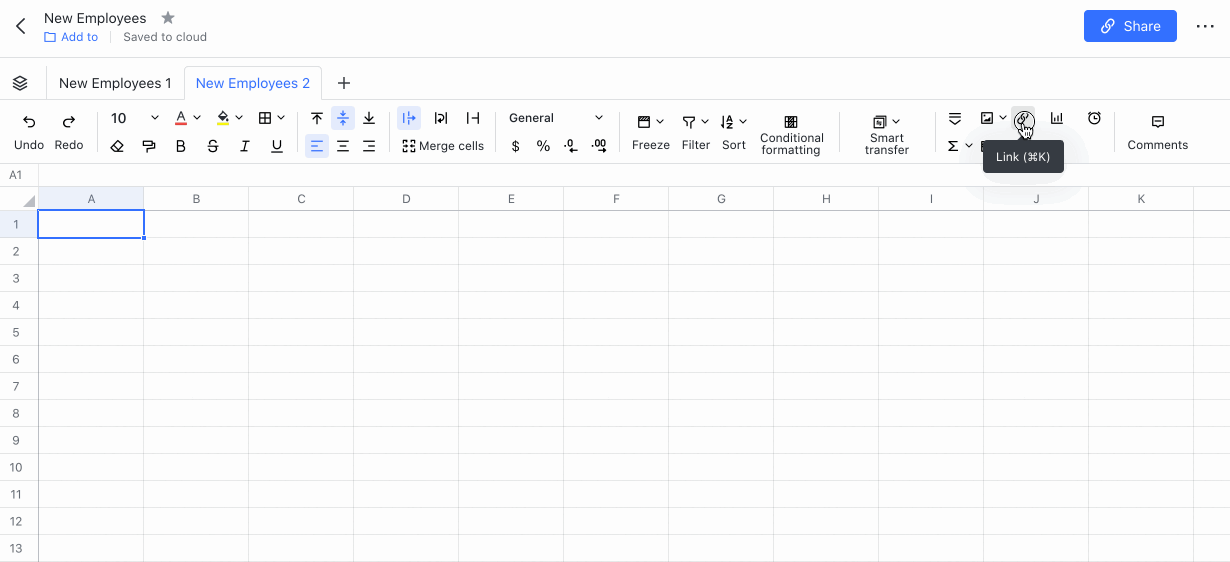Switch to the New Employees 1 tab

tap(115, 83)
